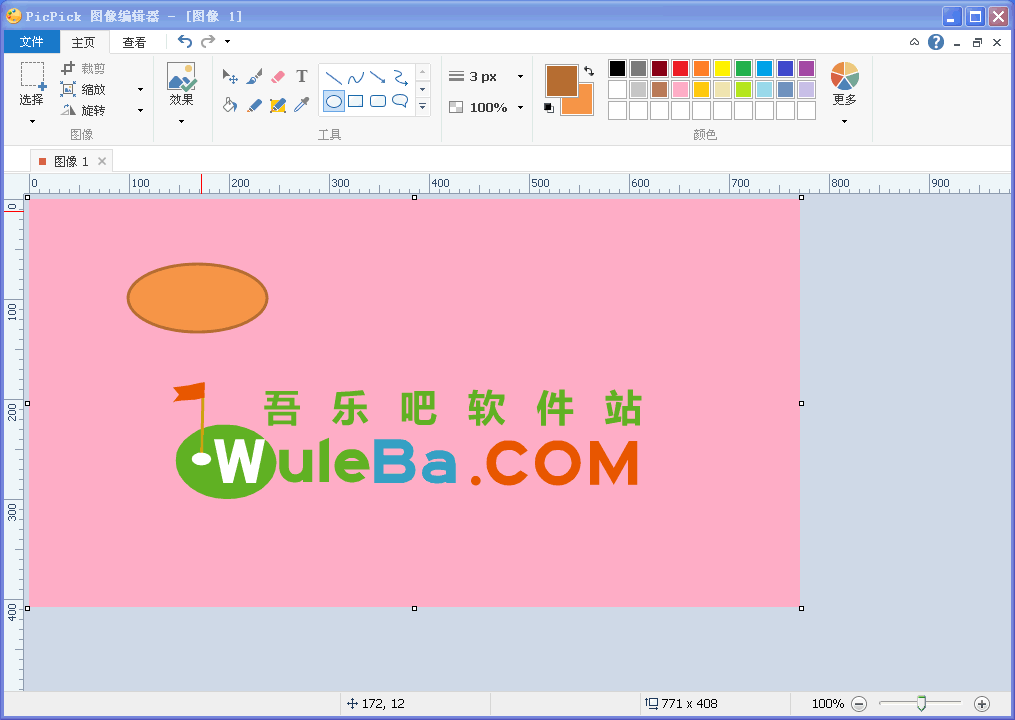Restore the inner document window

(x=977, y=42)
